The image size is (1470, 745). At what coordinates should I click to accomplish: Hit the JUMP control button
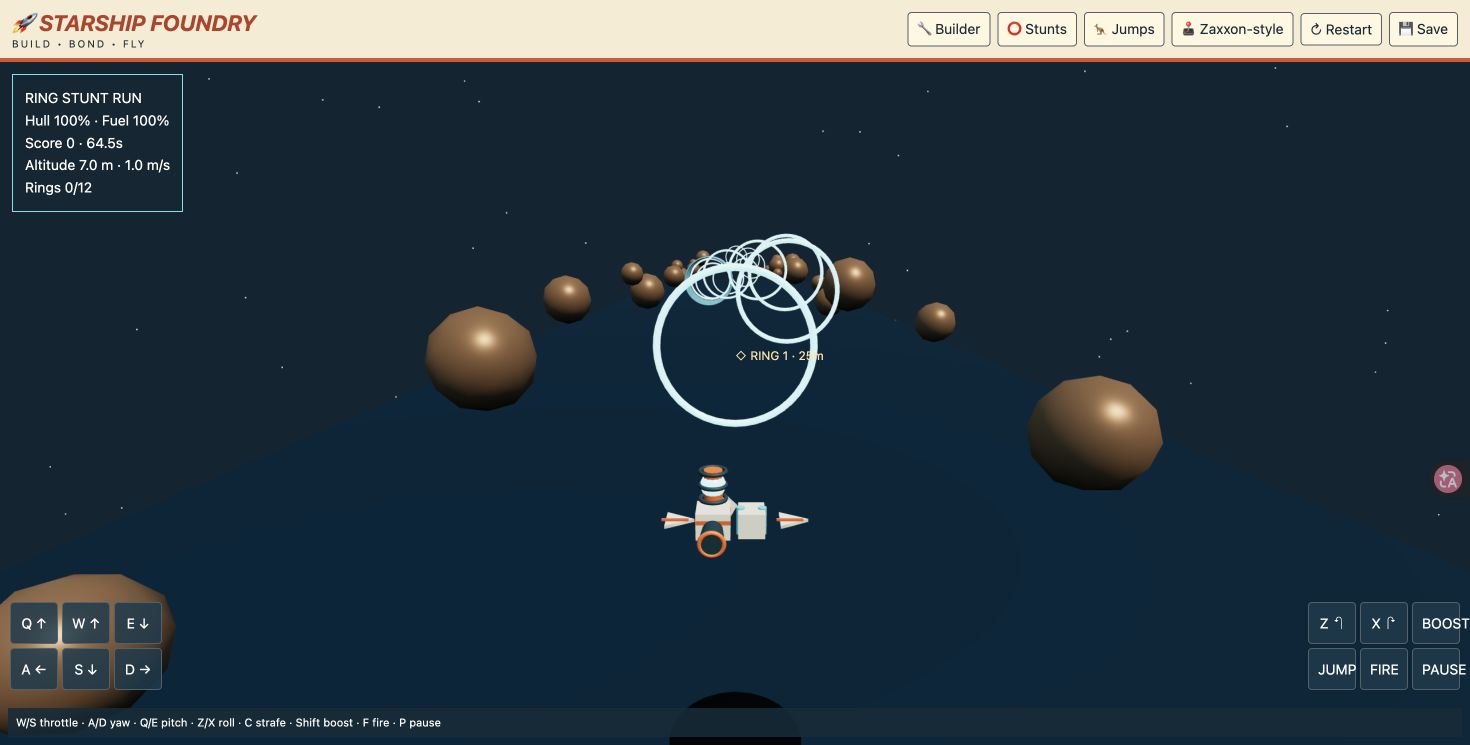pyautogui.click(x=1332, y=669)
